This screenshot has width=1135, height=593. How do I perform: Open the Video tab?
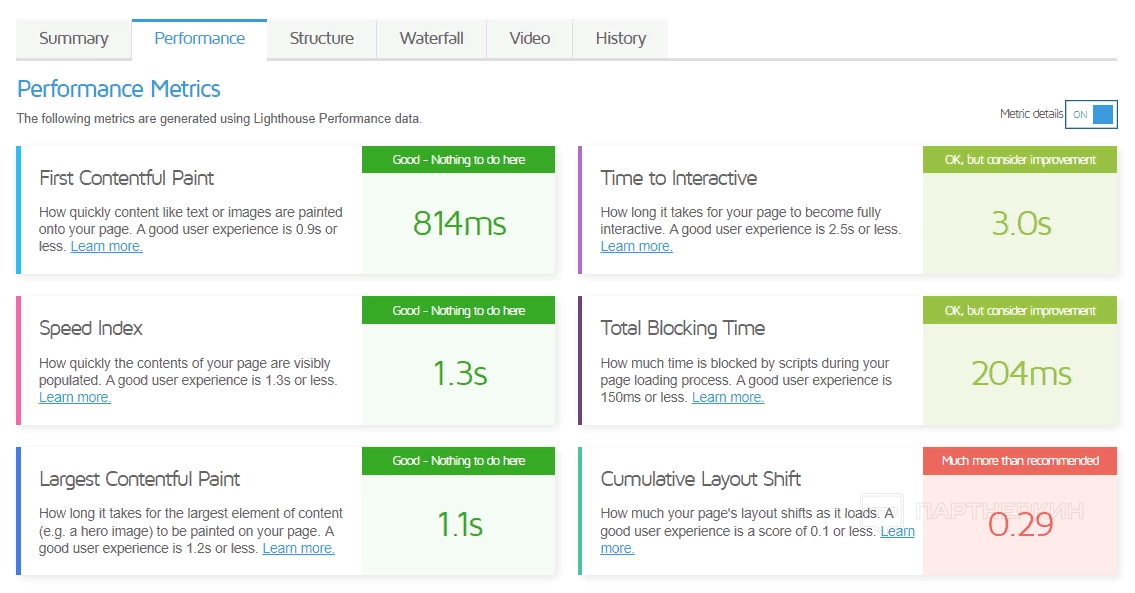[529, 39]
